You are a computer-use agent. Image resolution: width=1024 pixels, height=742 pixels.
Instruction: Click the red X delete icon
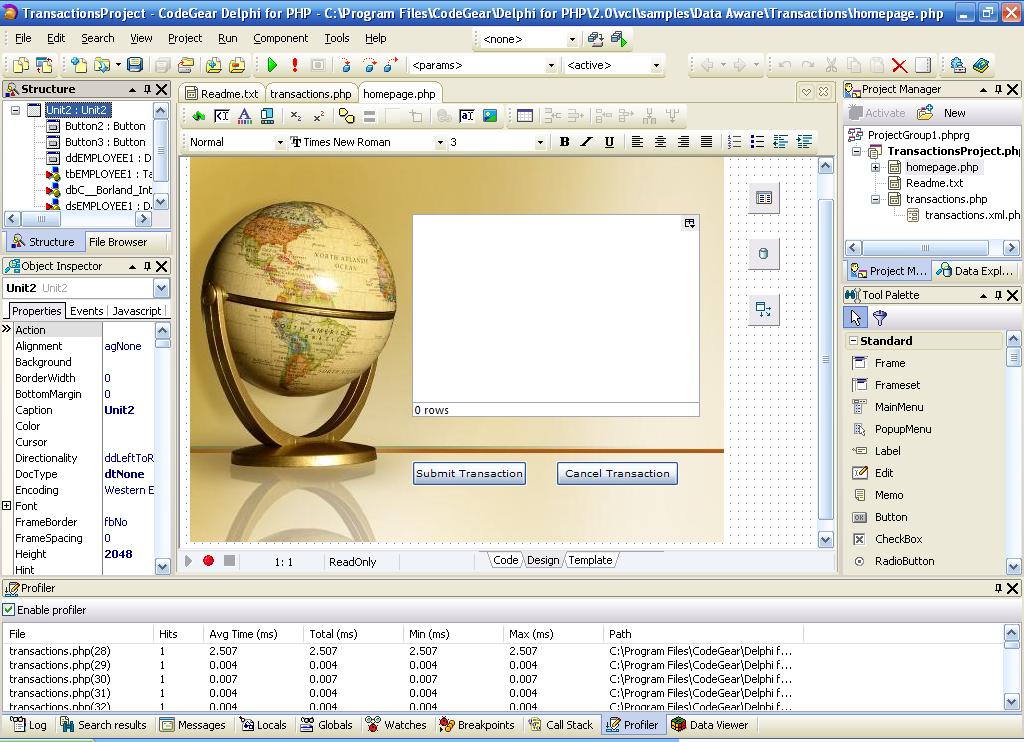tap(899, 65)
